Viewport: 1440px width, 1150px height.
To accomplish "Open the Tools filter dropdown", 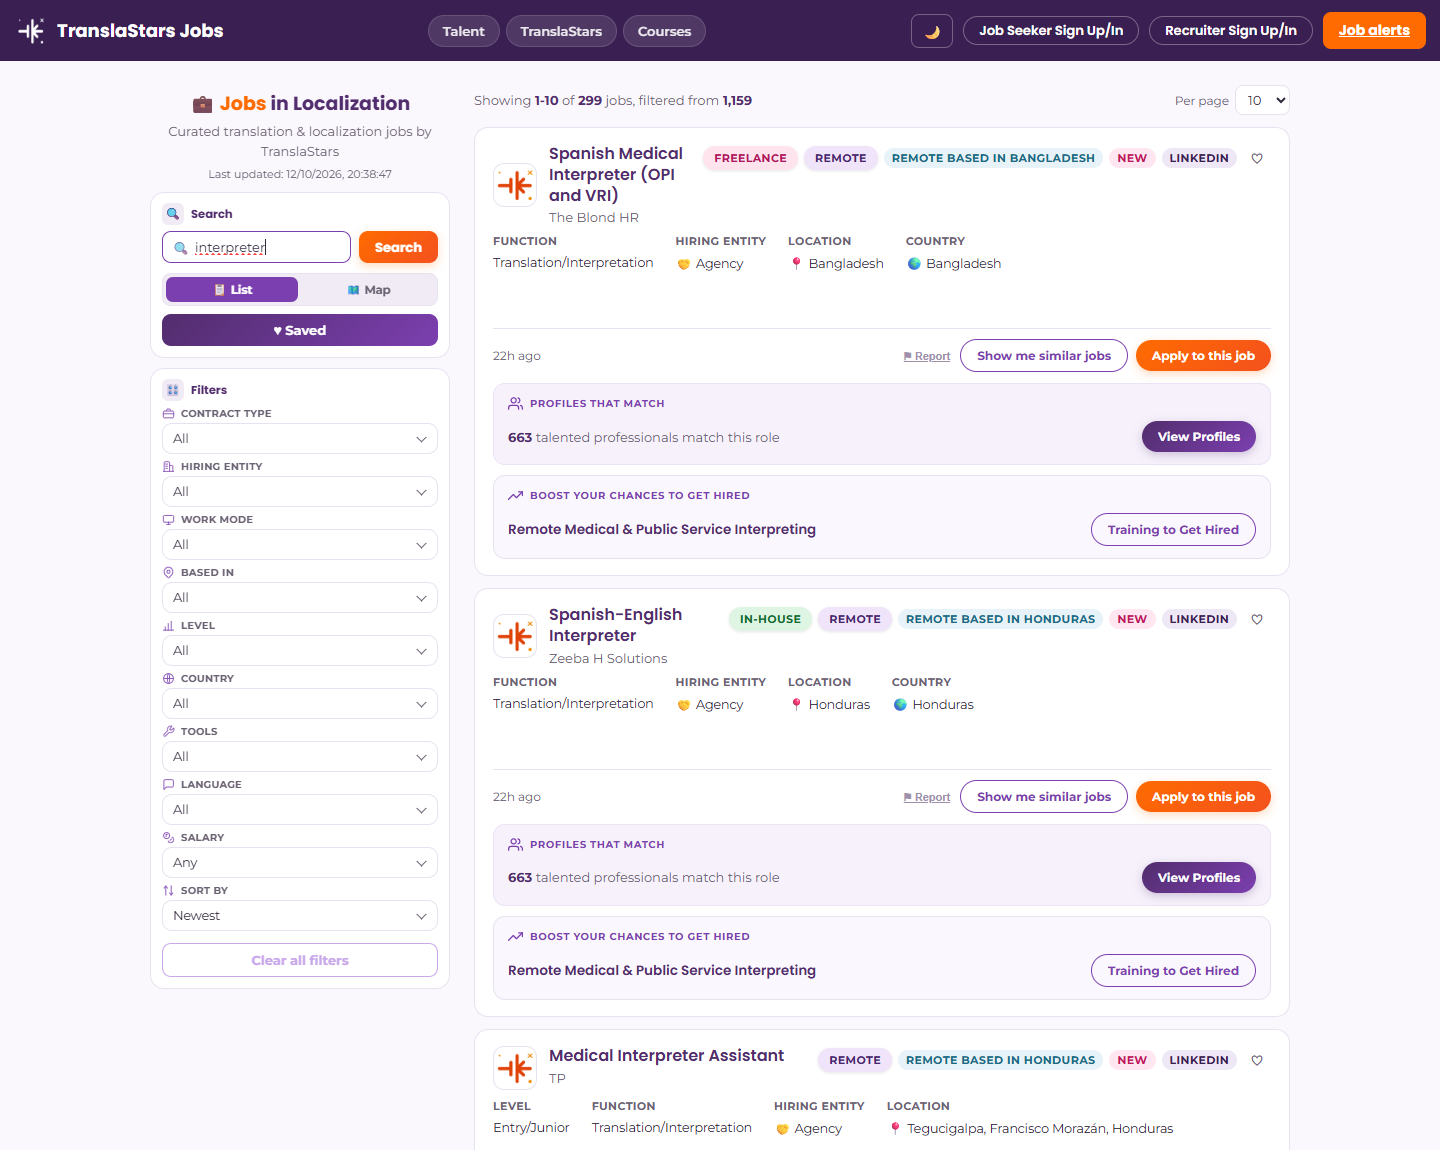I will click(x=300, y=757).
